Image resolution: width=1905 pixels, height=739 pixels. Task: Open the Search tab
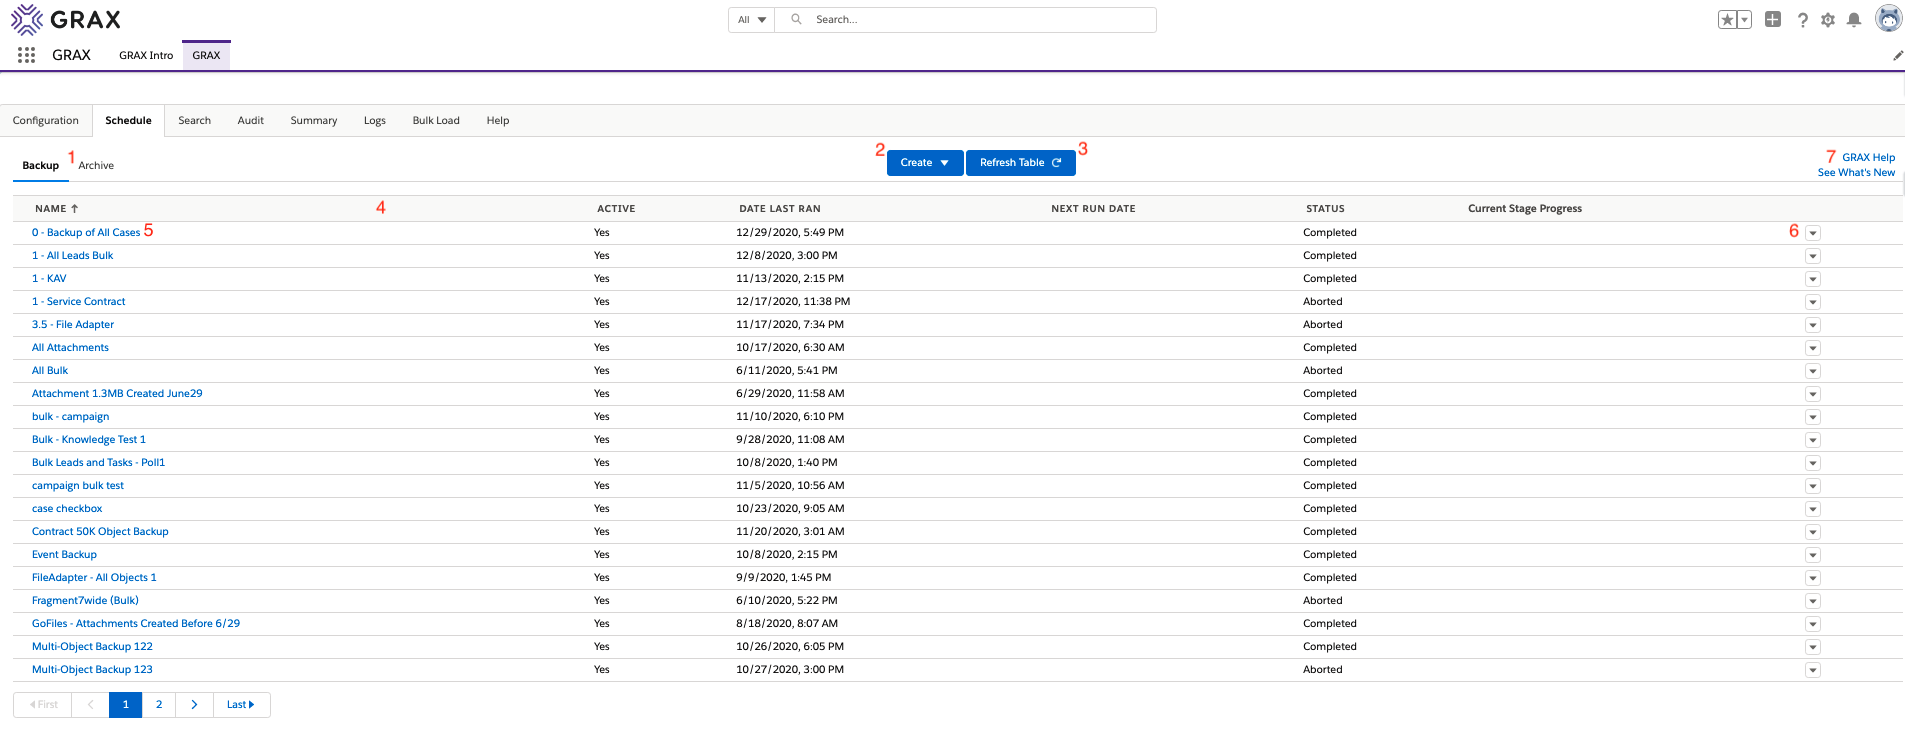click(x=194, y=121)
